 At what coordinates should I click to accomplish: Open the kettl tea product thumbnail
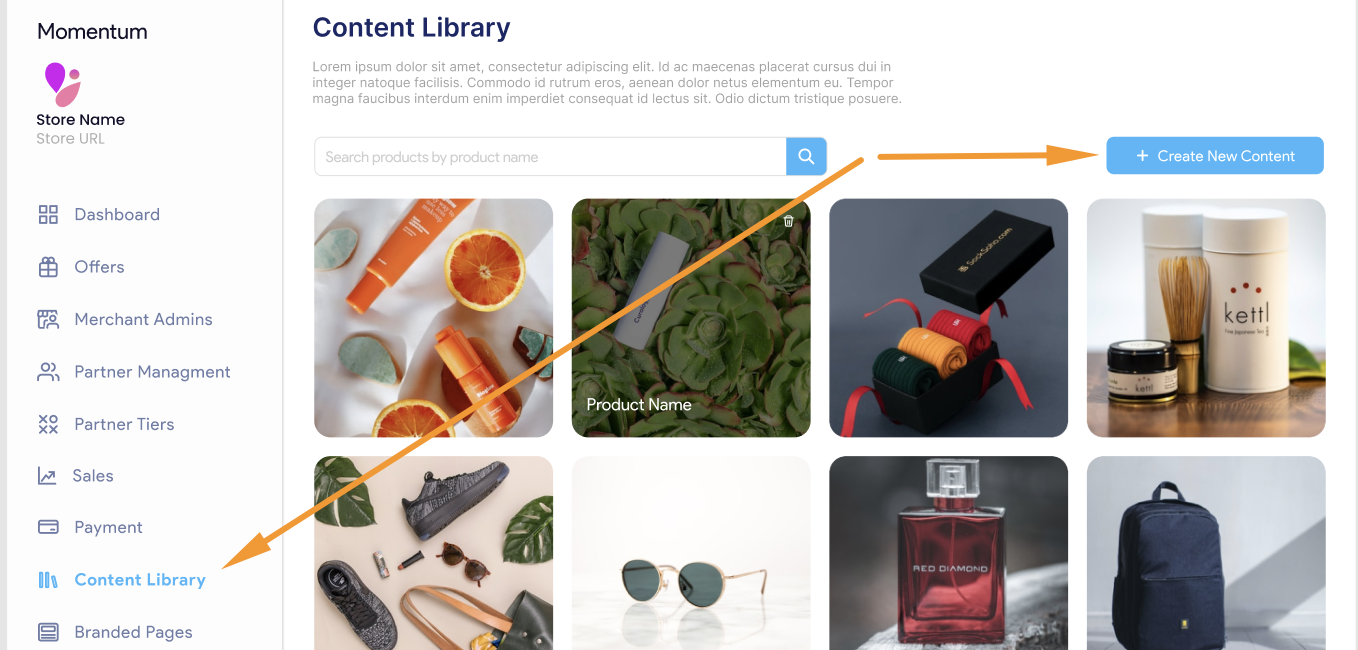click(x=1206, y=318)
